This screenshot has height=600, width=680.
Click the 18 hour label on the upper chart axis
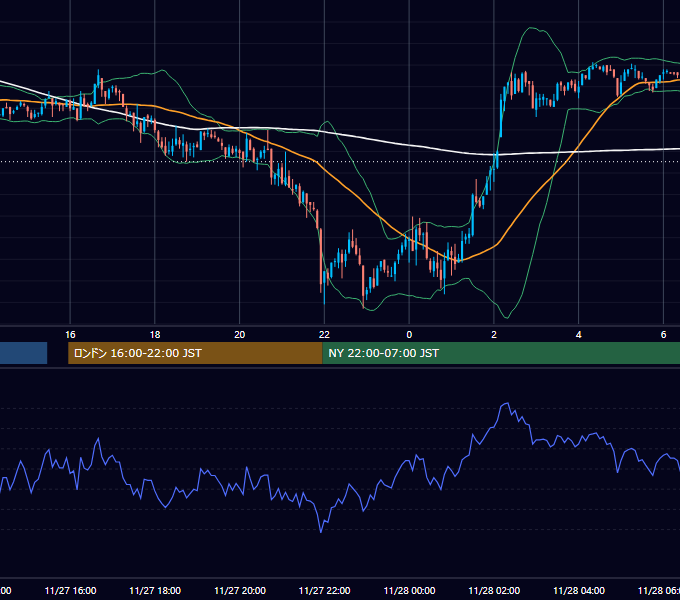(x=155, y=335)
